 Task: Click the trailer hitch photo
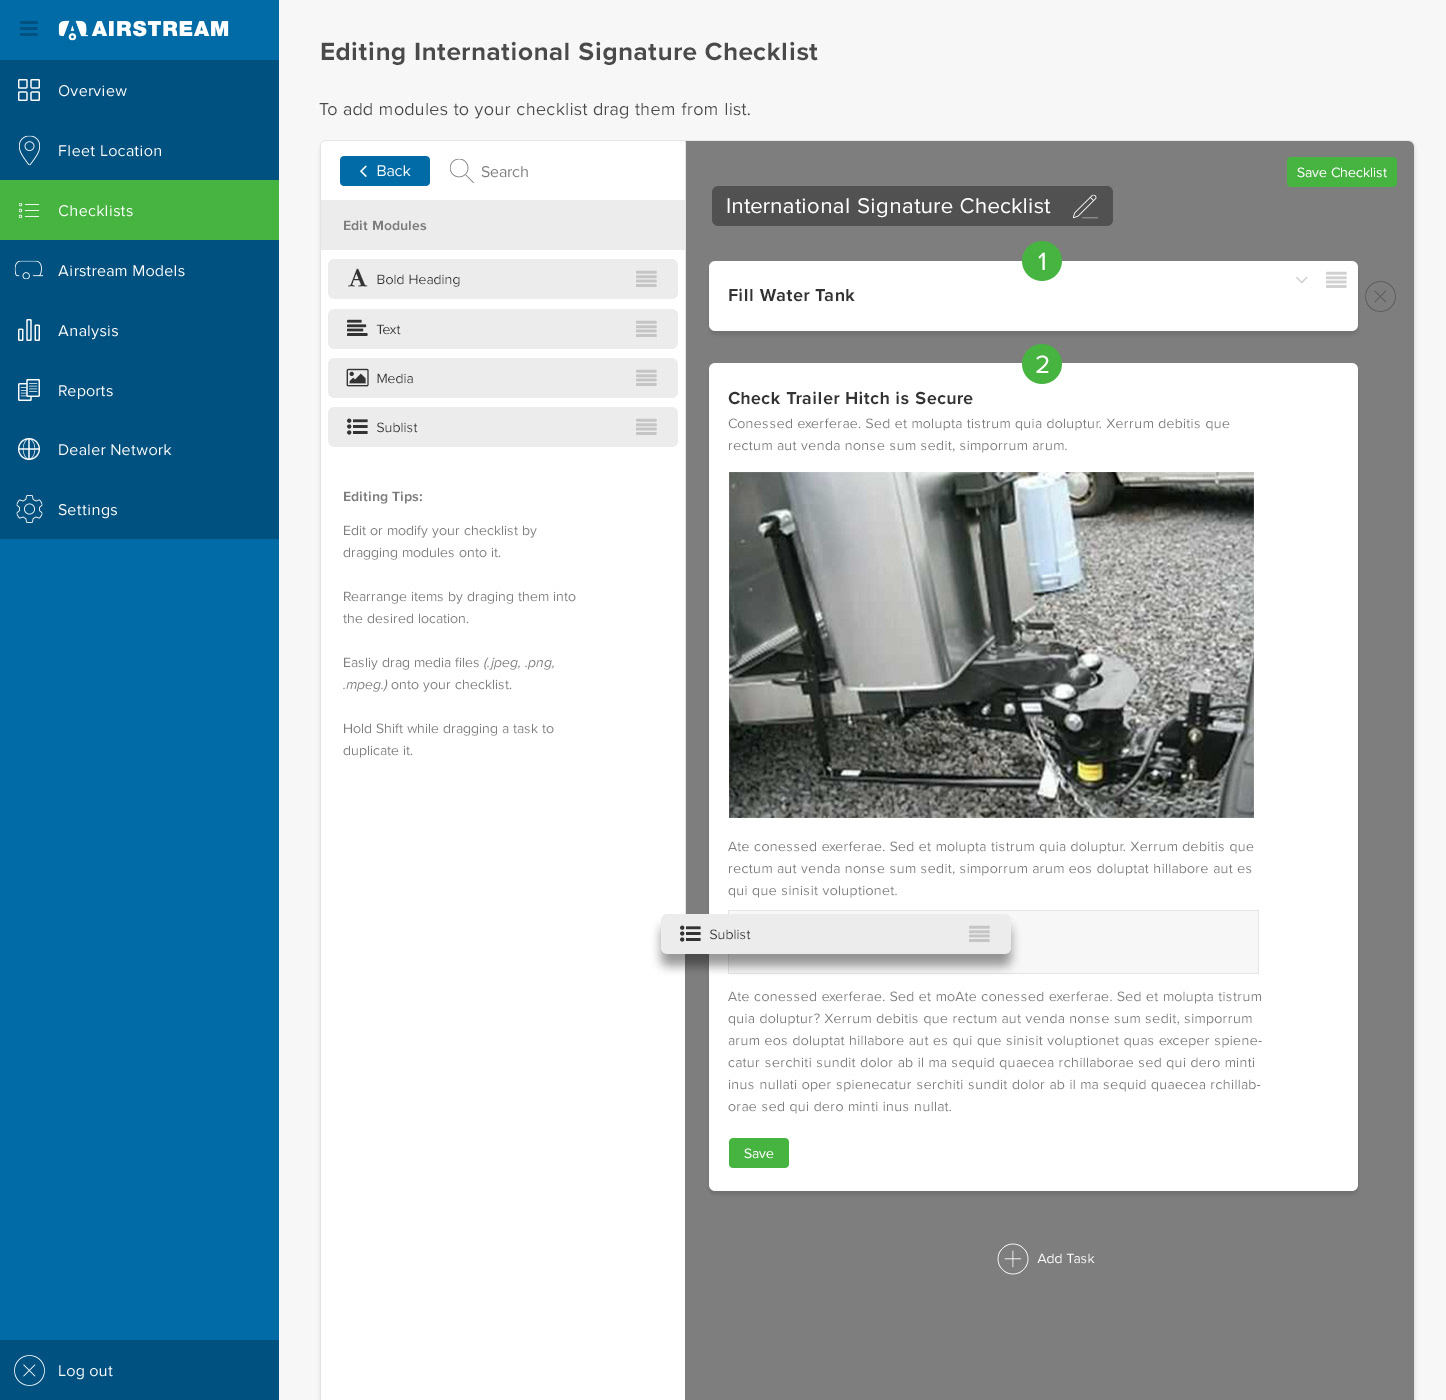991,645
